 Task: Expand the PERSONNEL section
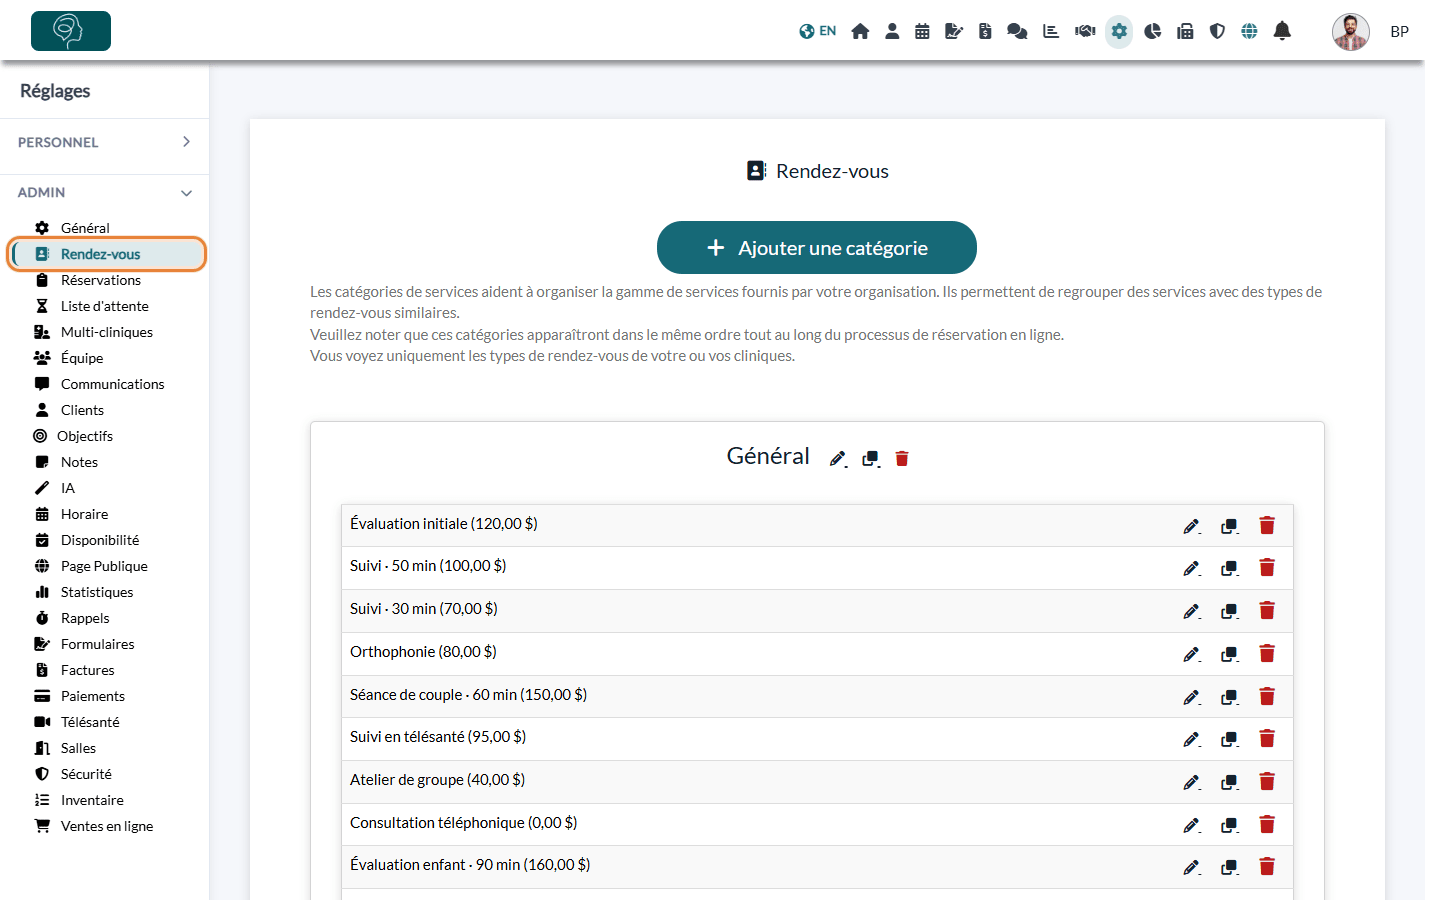pyautogui.click(x=104, y=142)
